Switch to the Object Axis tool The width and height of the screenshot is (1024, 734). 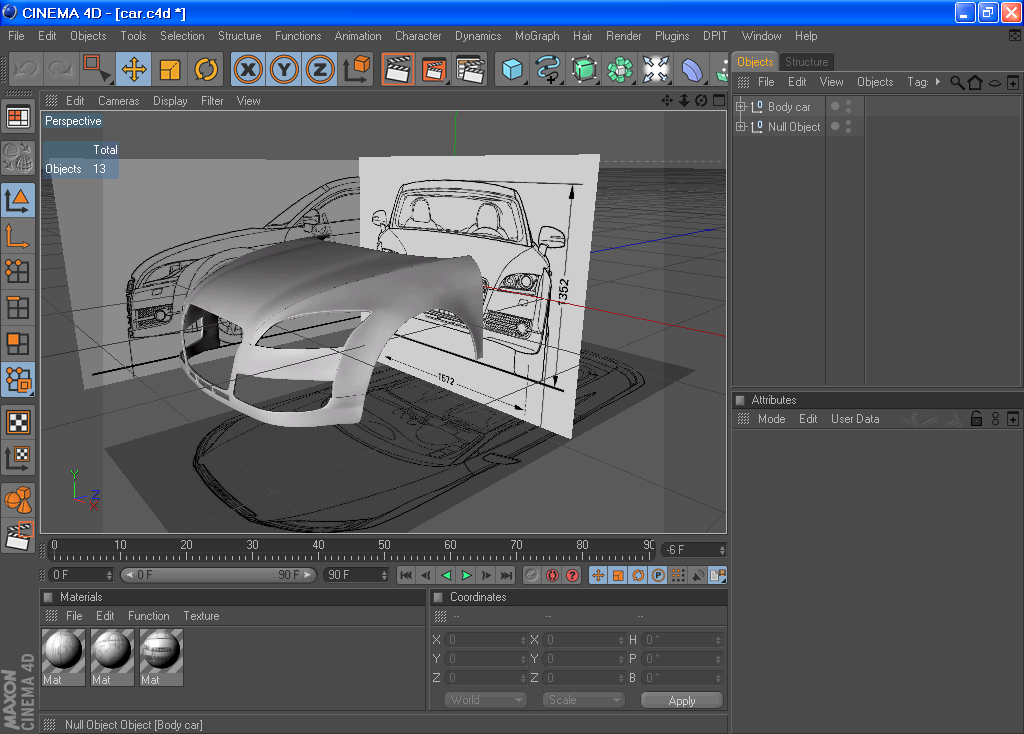pyautogui.click(x=18, y=236)
